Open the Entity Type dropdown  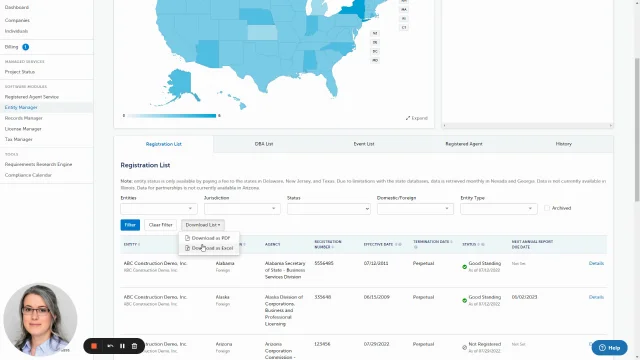click(499, 209)
